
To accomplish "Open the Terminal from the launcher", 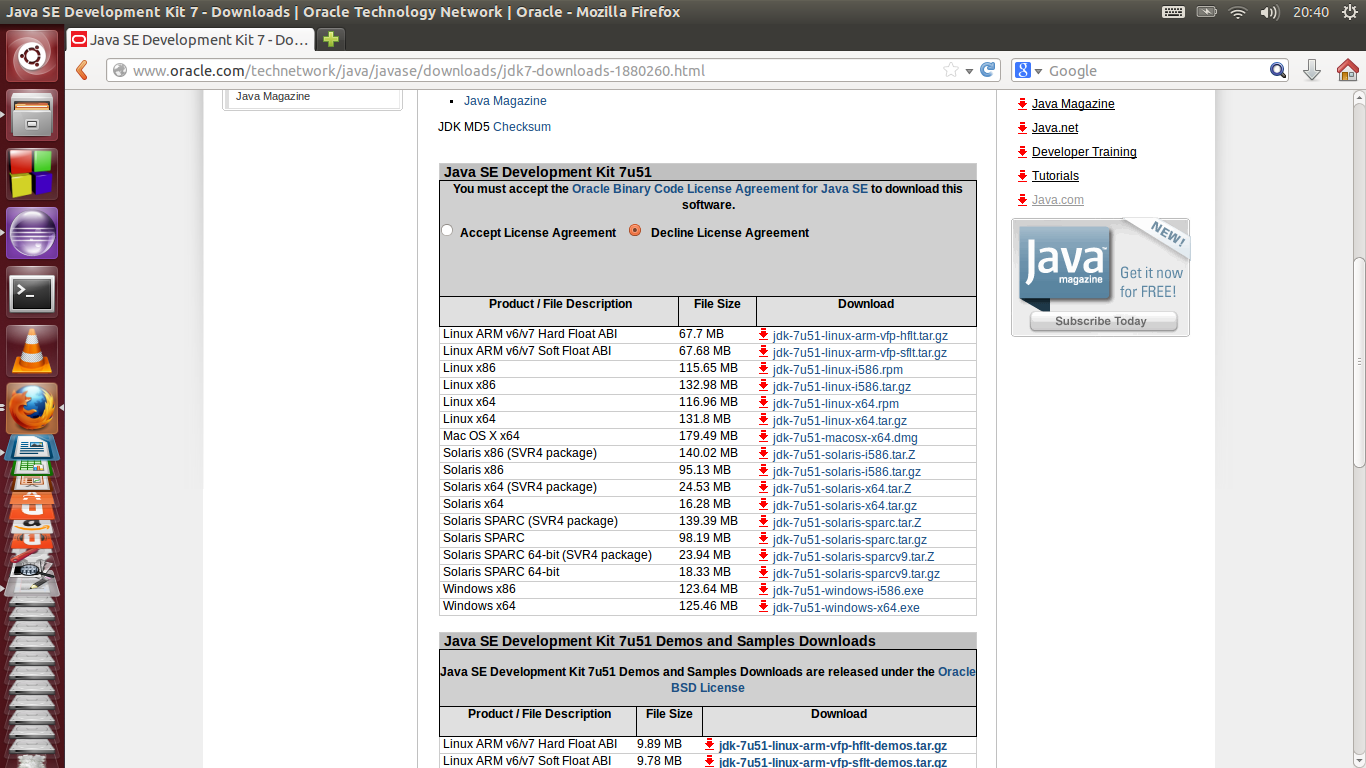I will (x=33, y=292).
